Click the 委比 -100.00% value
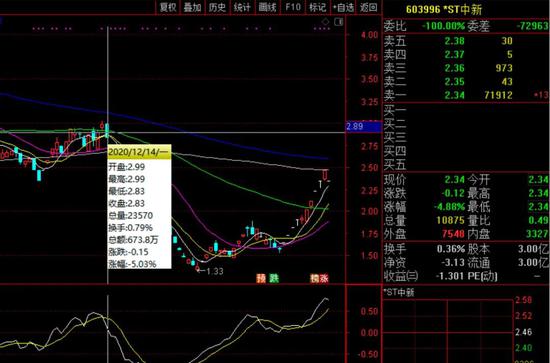Screen dimensions: 550x363 pyautogui.click(x=443, y=26)
